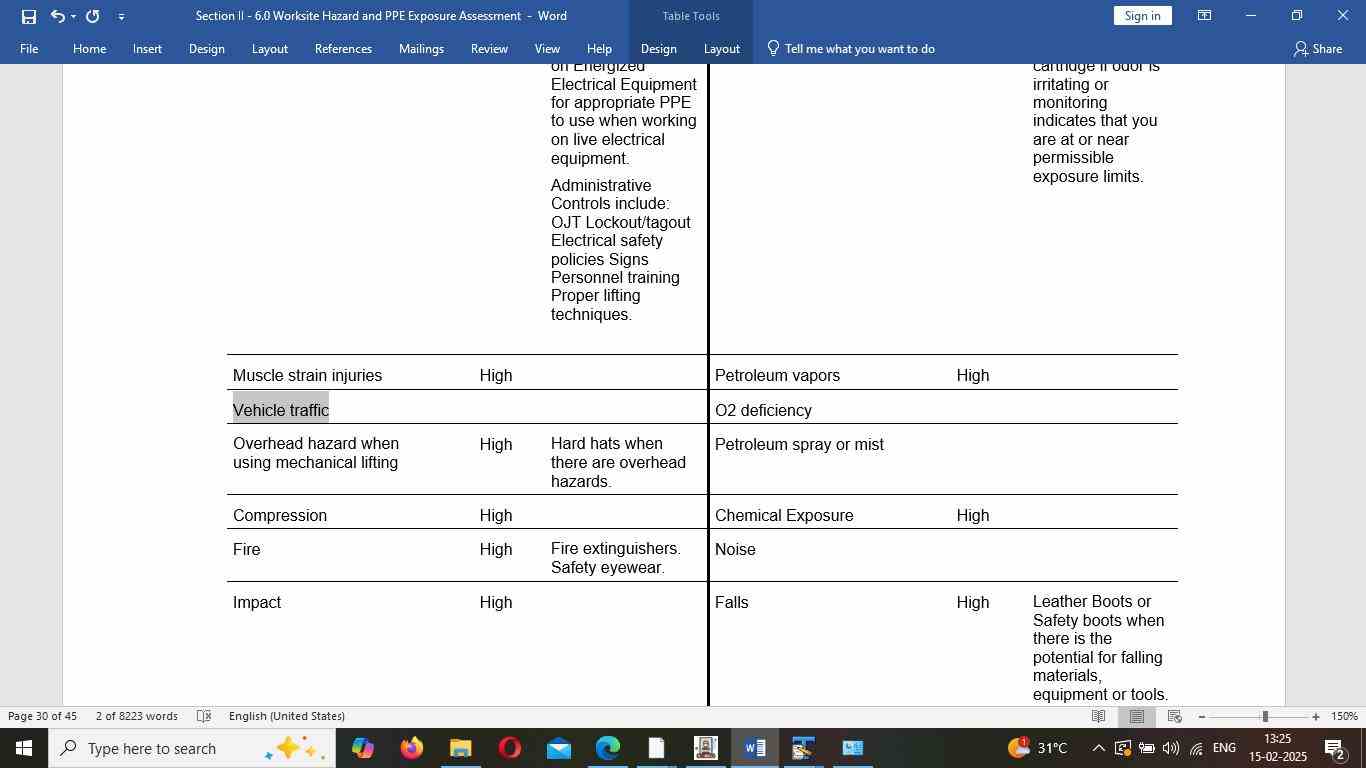Save the document with the floppy disk icon
This screenshot has width=1366, height=768.
[x=28, y=16]
